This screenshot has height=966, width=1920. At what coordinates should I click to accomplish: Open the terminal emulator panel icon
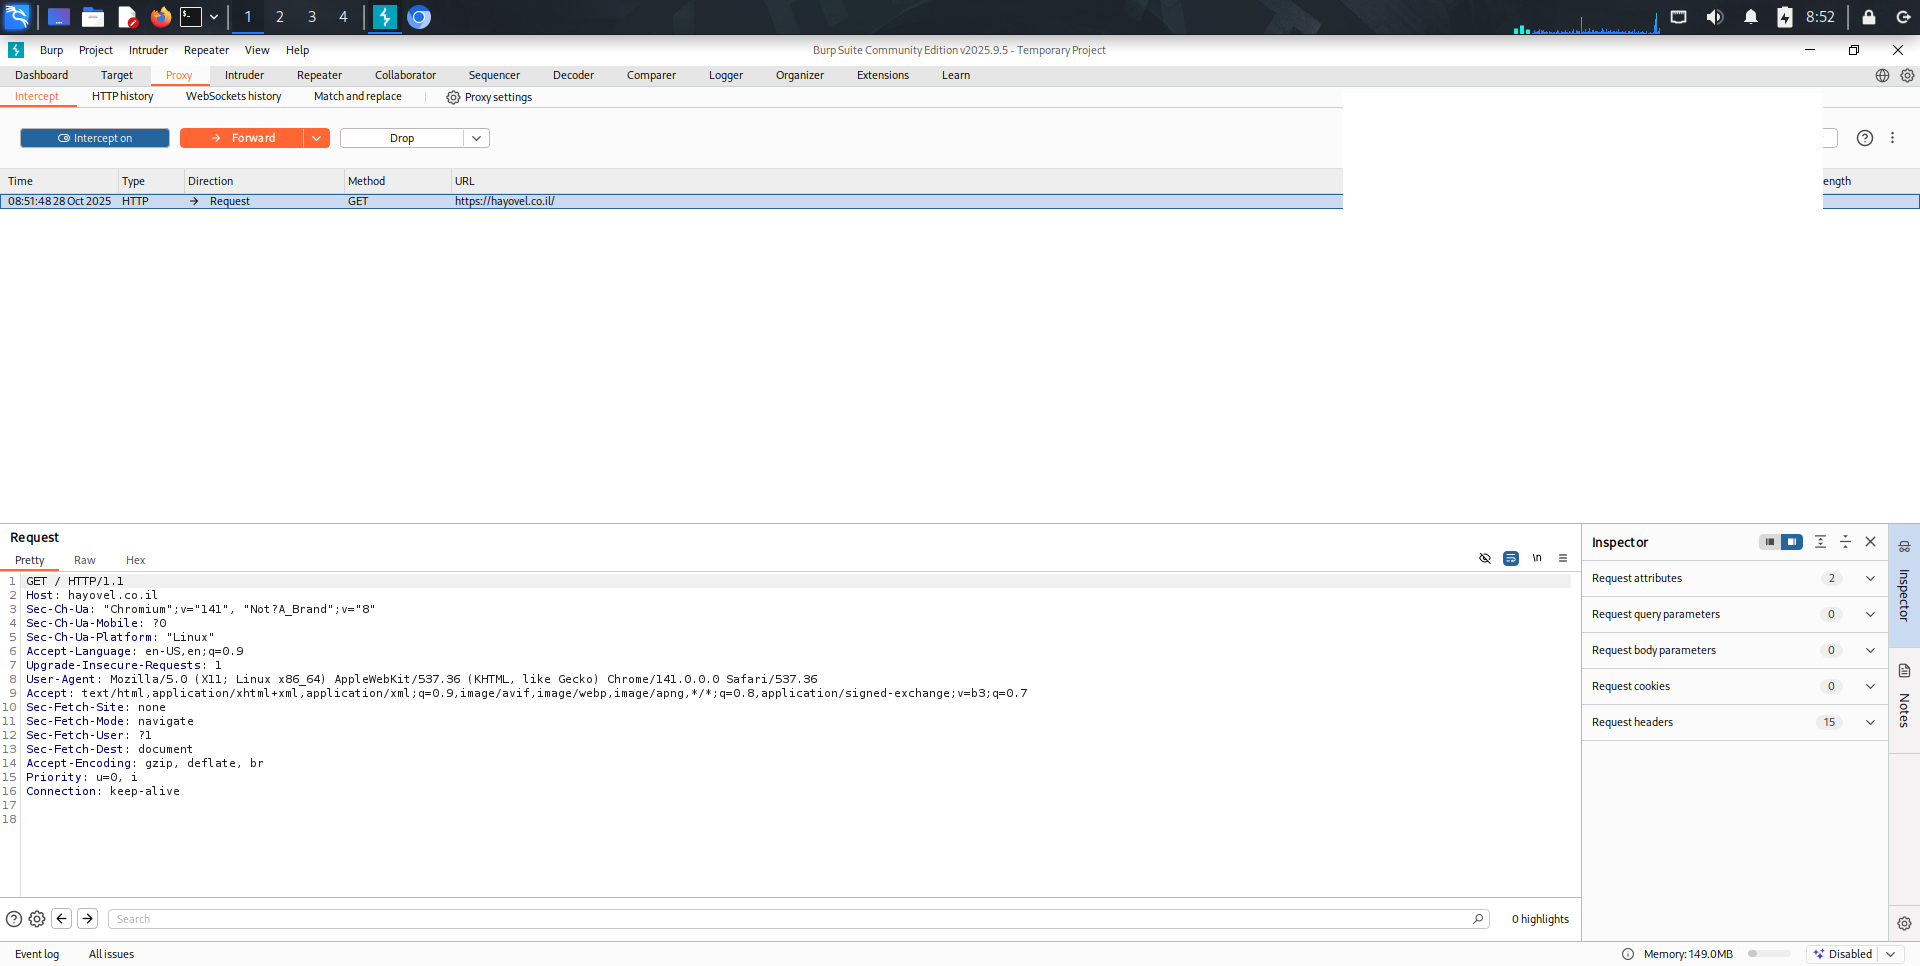[x=191, y=17]
